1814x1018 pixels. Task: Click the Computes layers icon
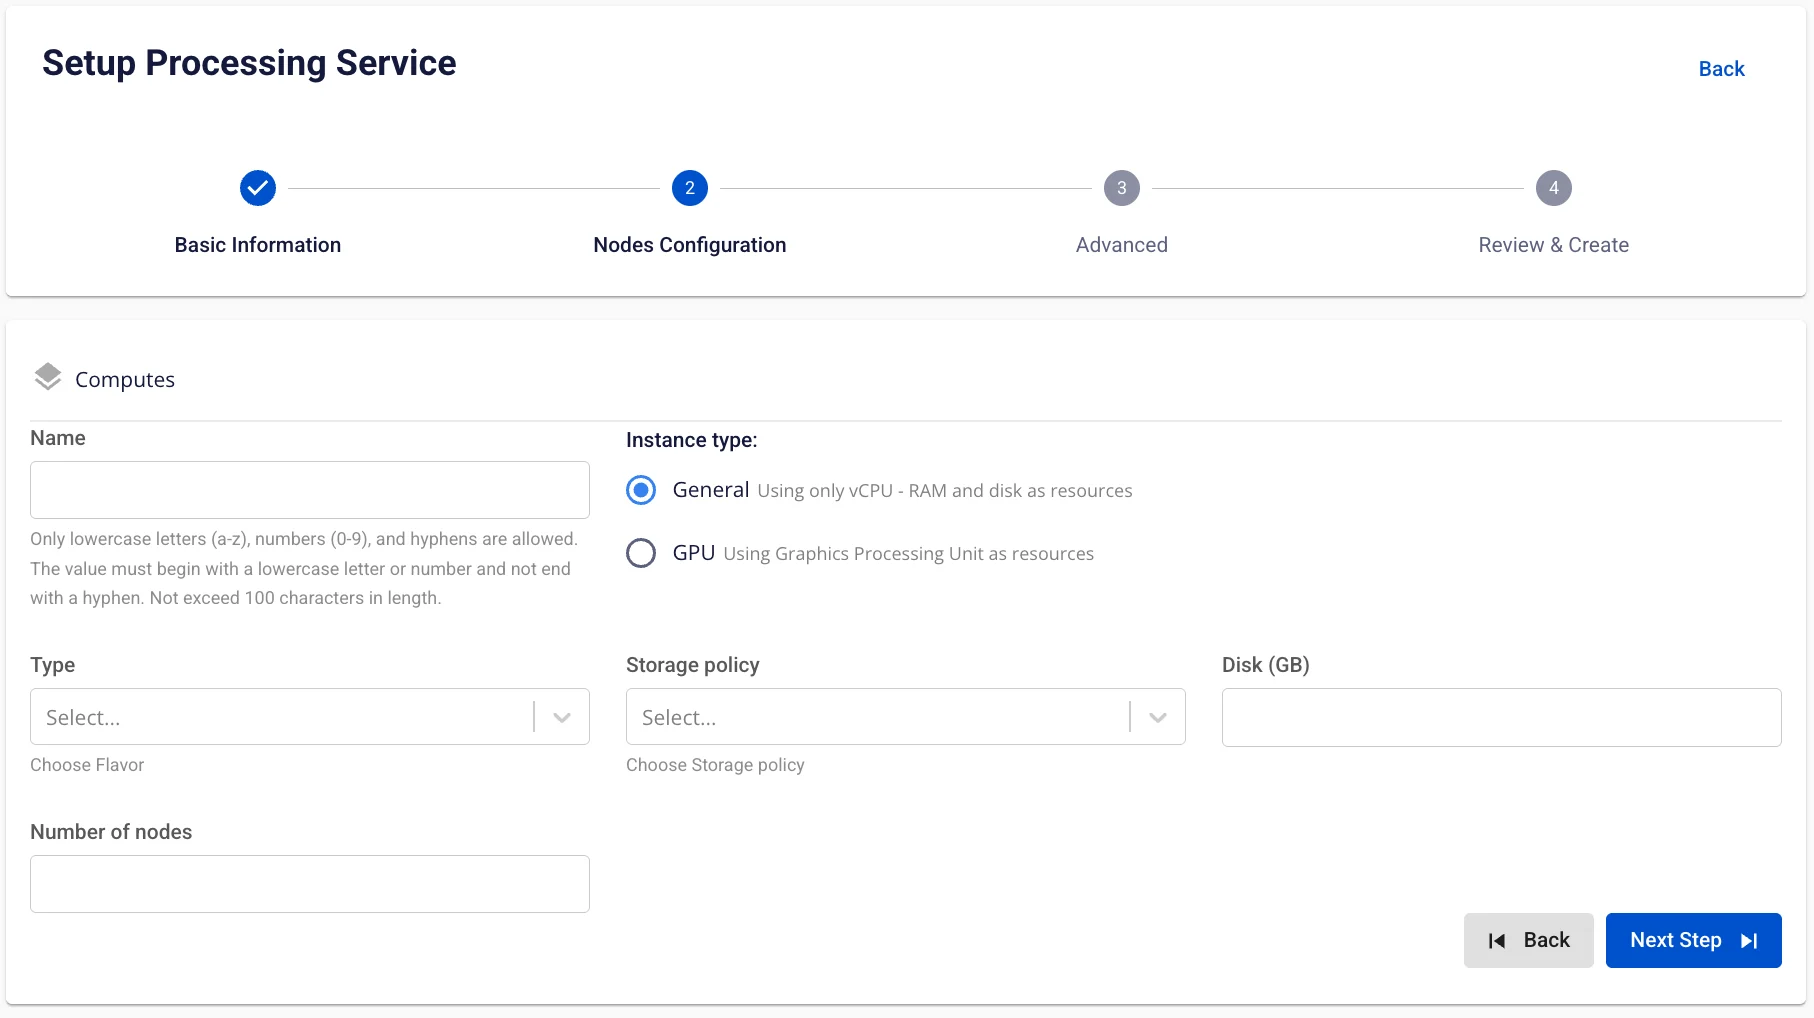[x=48, y=377]
